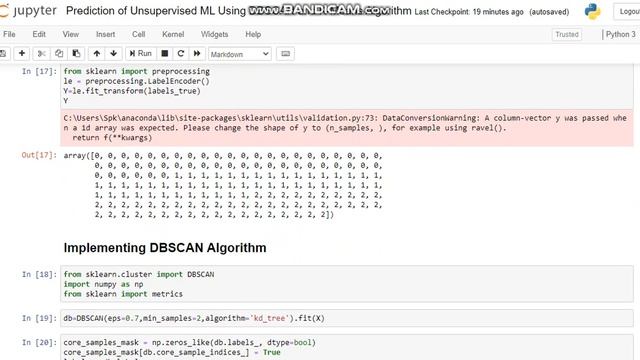
Task: Click the Logout button
Action: pos(628,11)
